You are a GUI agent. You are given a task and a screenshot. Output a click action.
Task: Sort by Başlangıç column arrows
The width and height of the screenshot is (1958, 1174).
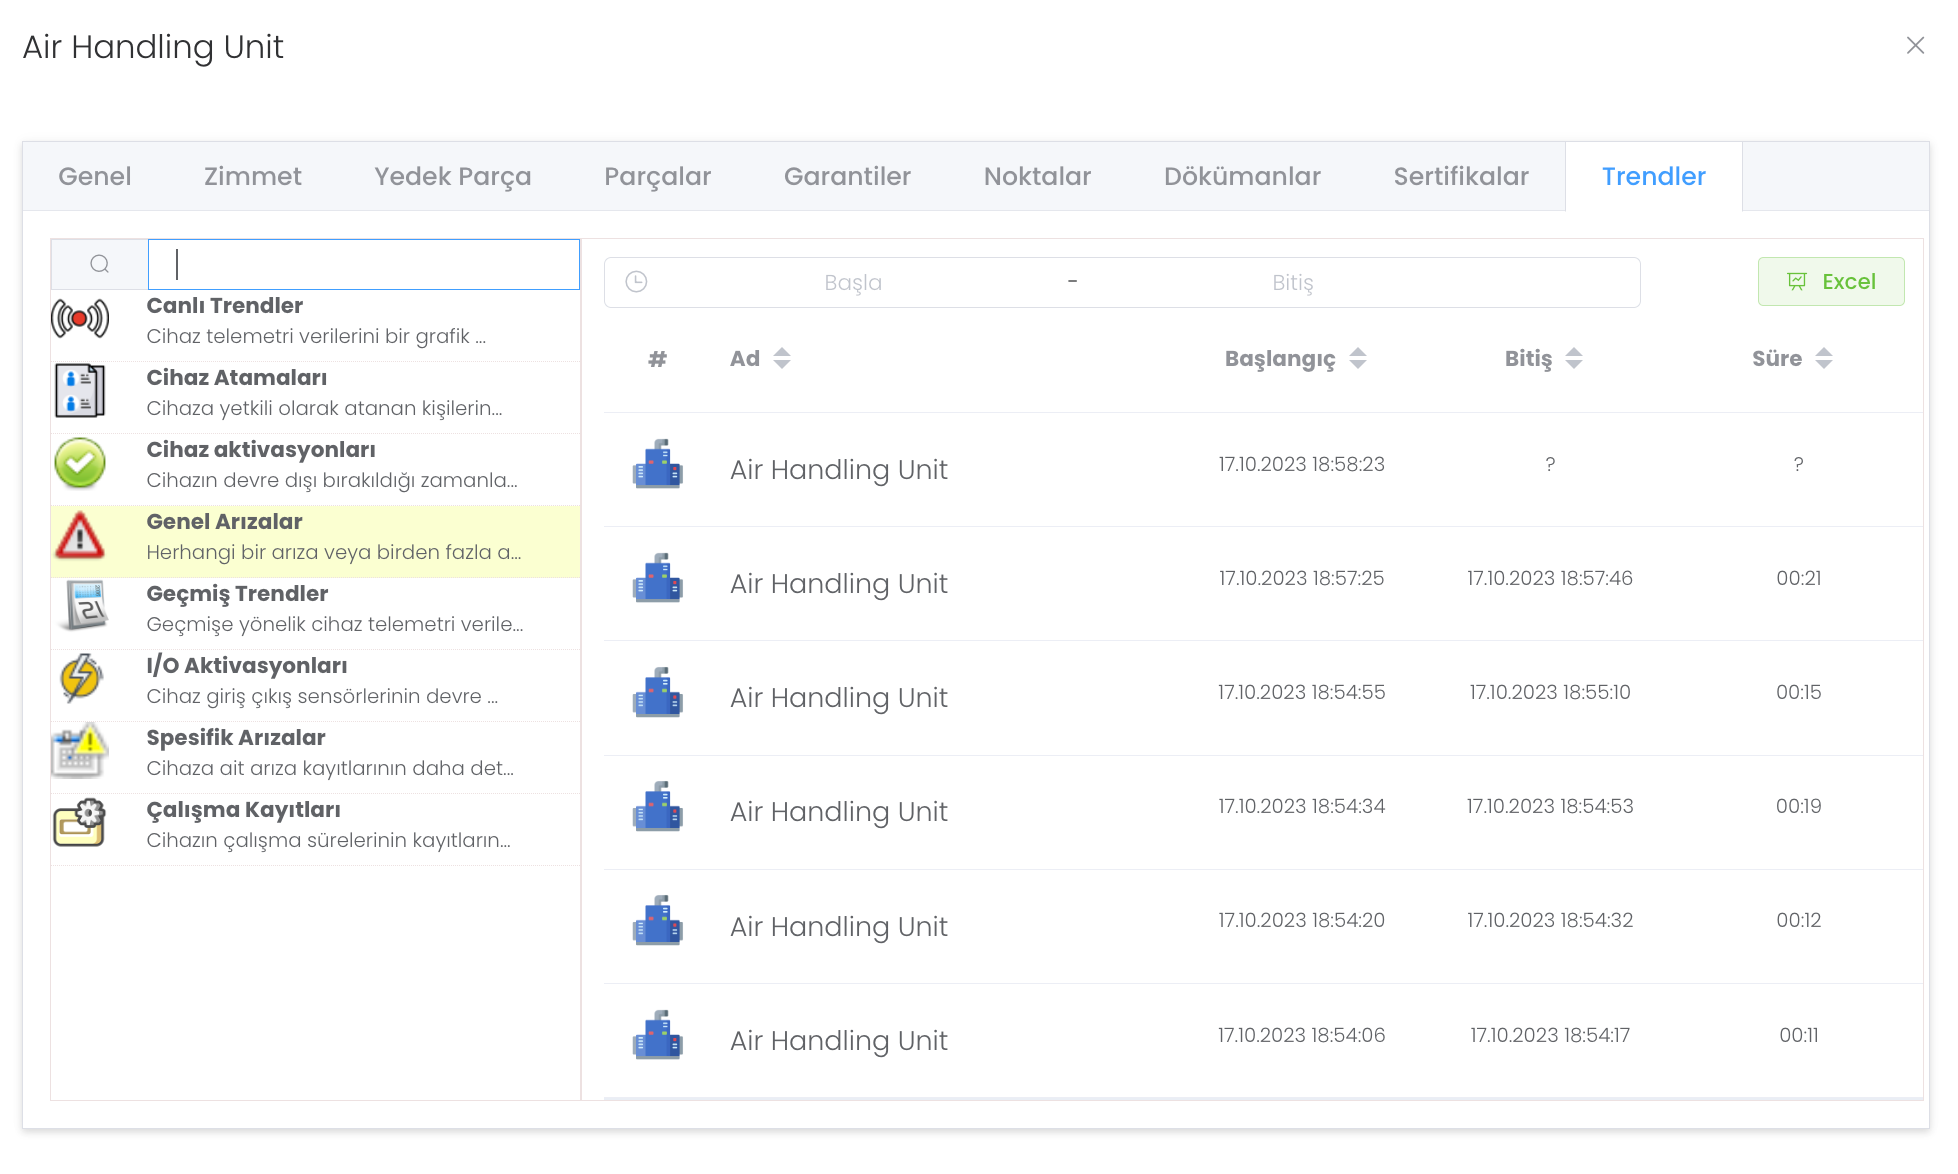tap(1357, 358)
